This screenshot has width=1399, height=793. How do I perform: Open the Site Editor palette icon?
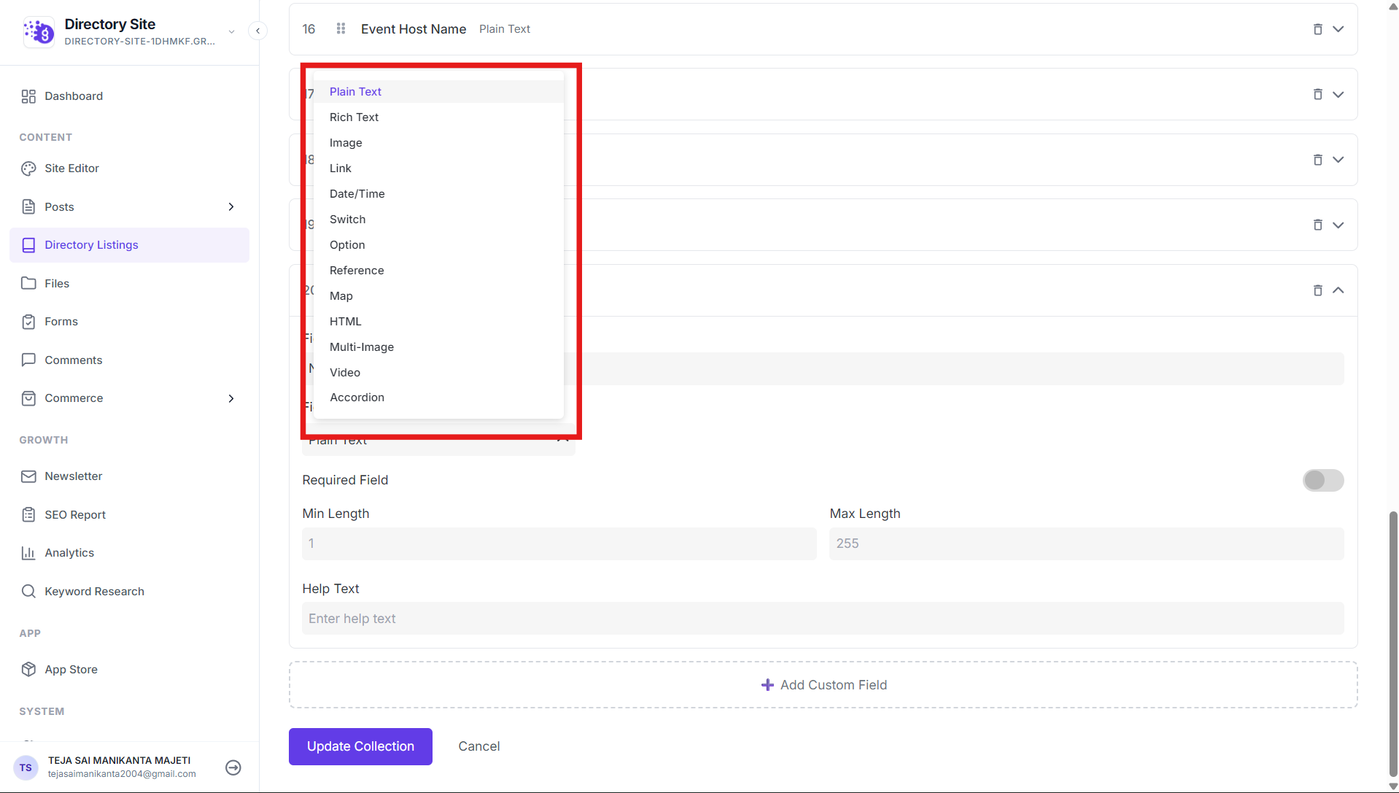tap(28, 168)
